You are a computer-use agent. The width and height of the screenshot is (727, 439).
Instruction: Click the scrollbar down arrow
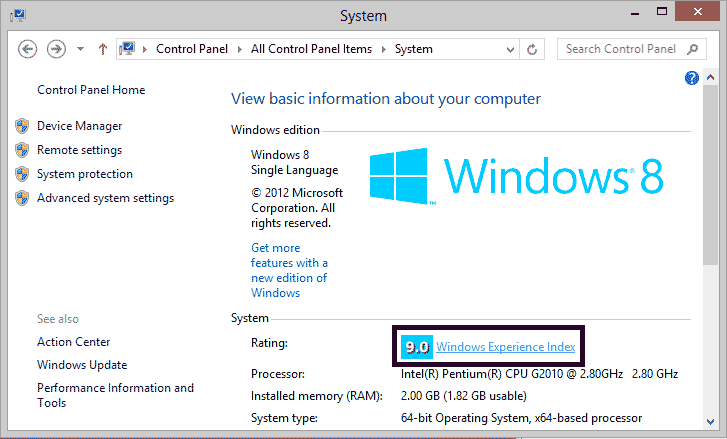[710, 421]
